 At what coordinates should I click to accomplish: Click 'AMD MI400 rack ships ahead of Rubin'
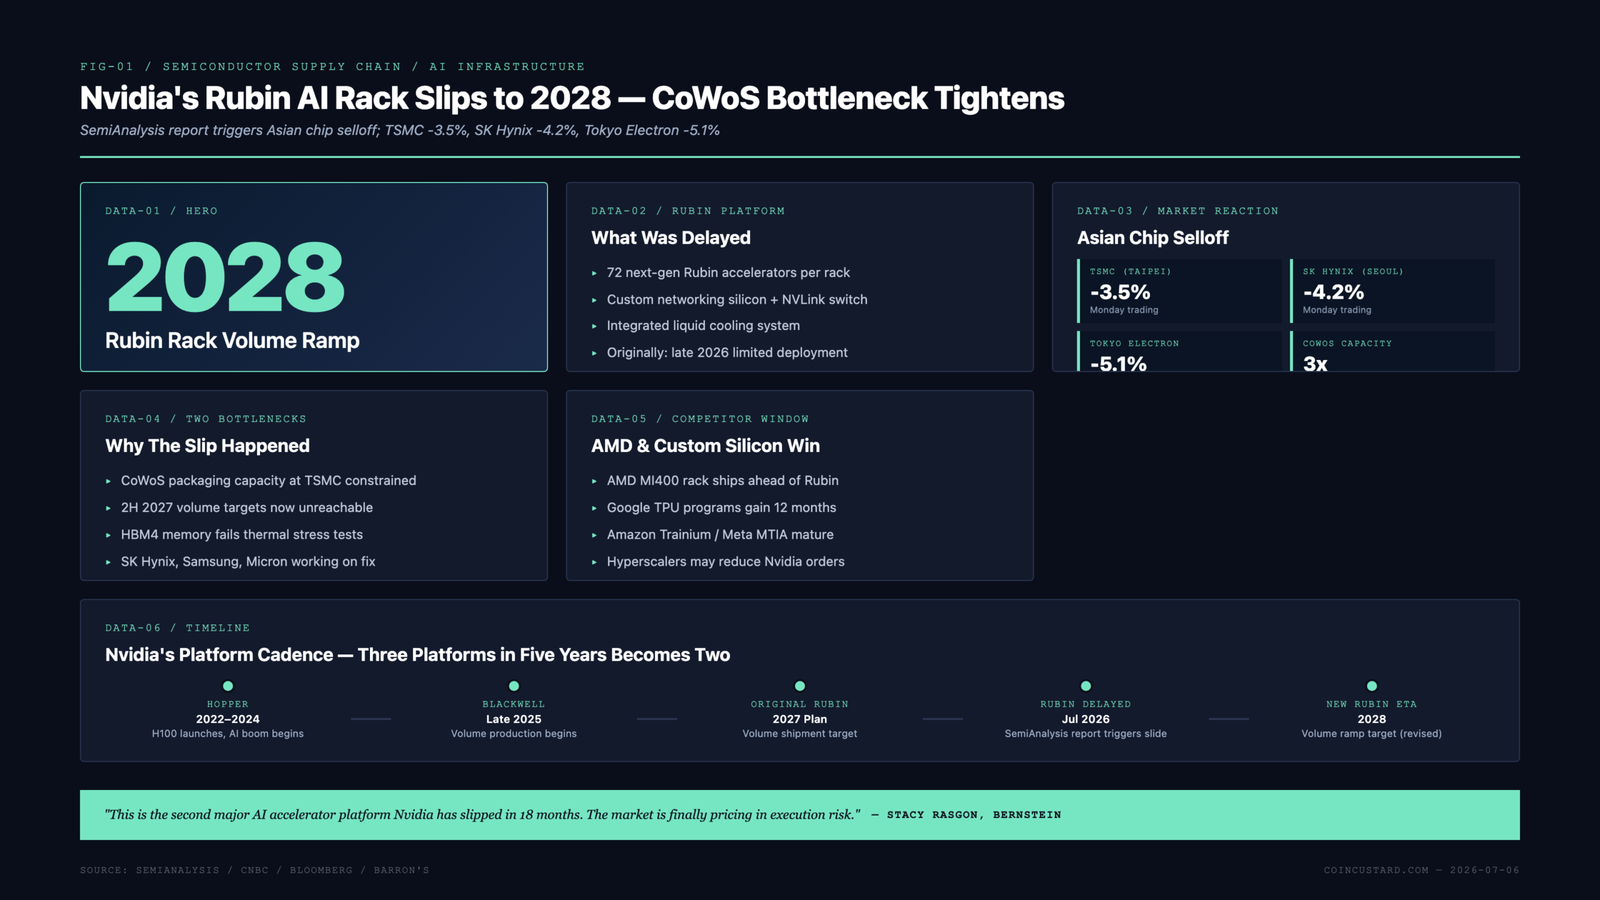coord(723,481)
